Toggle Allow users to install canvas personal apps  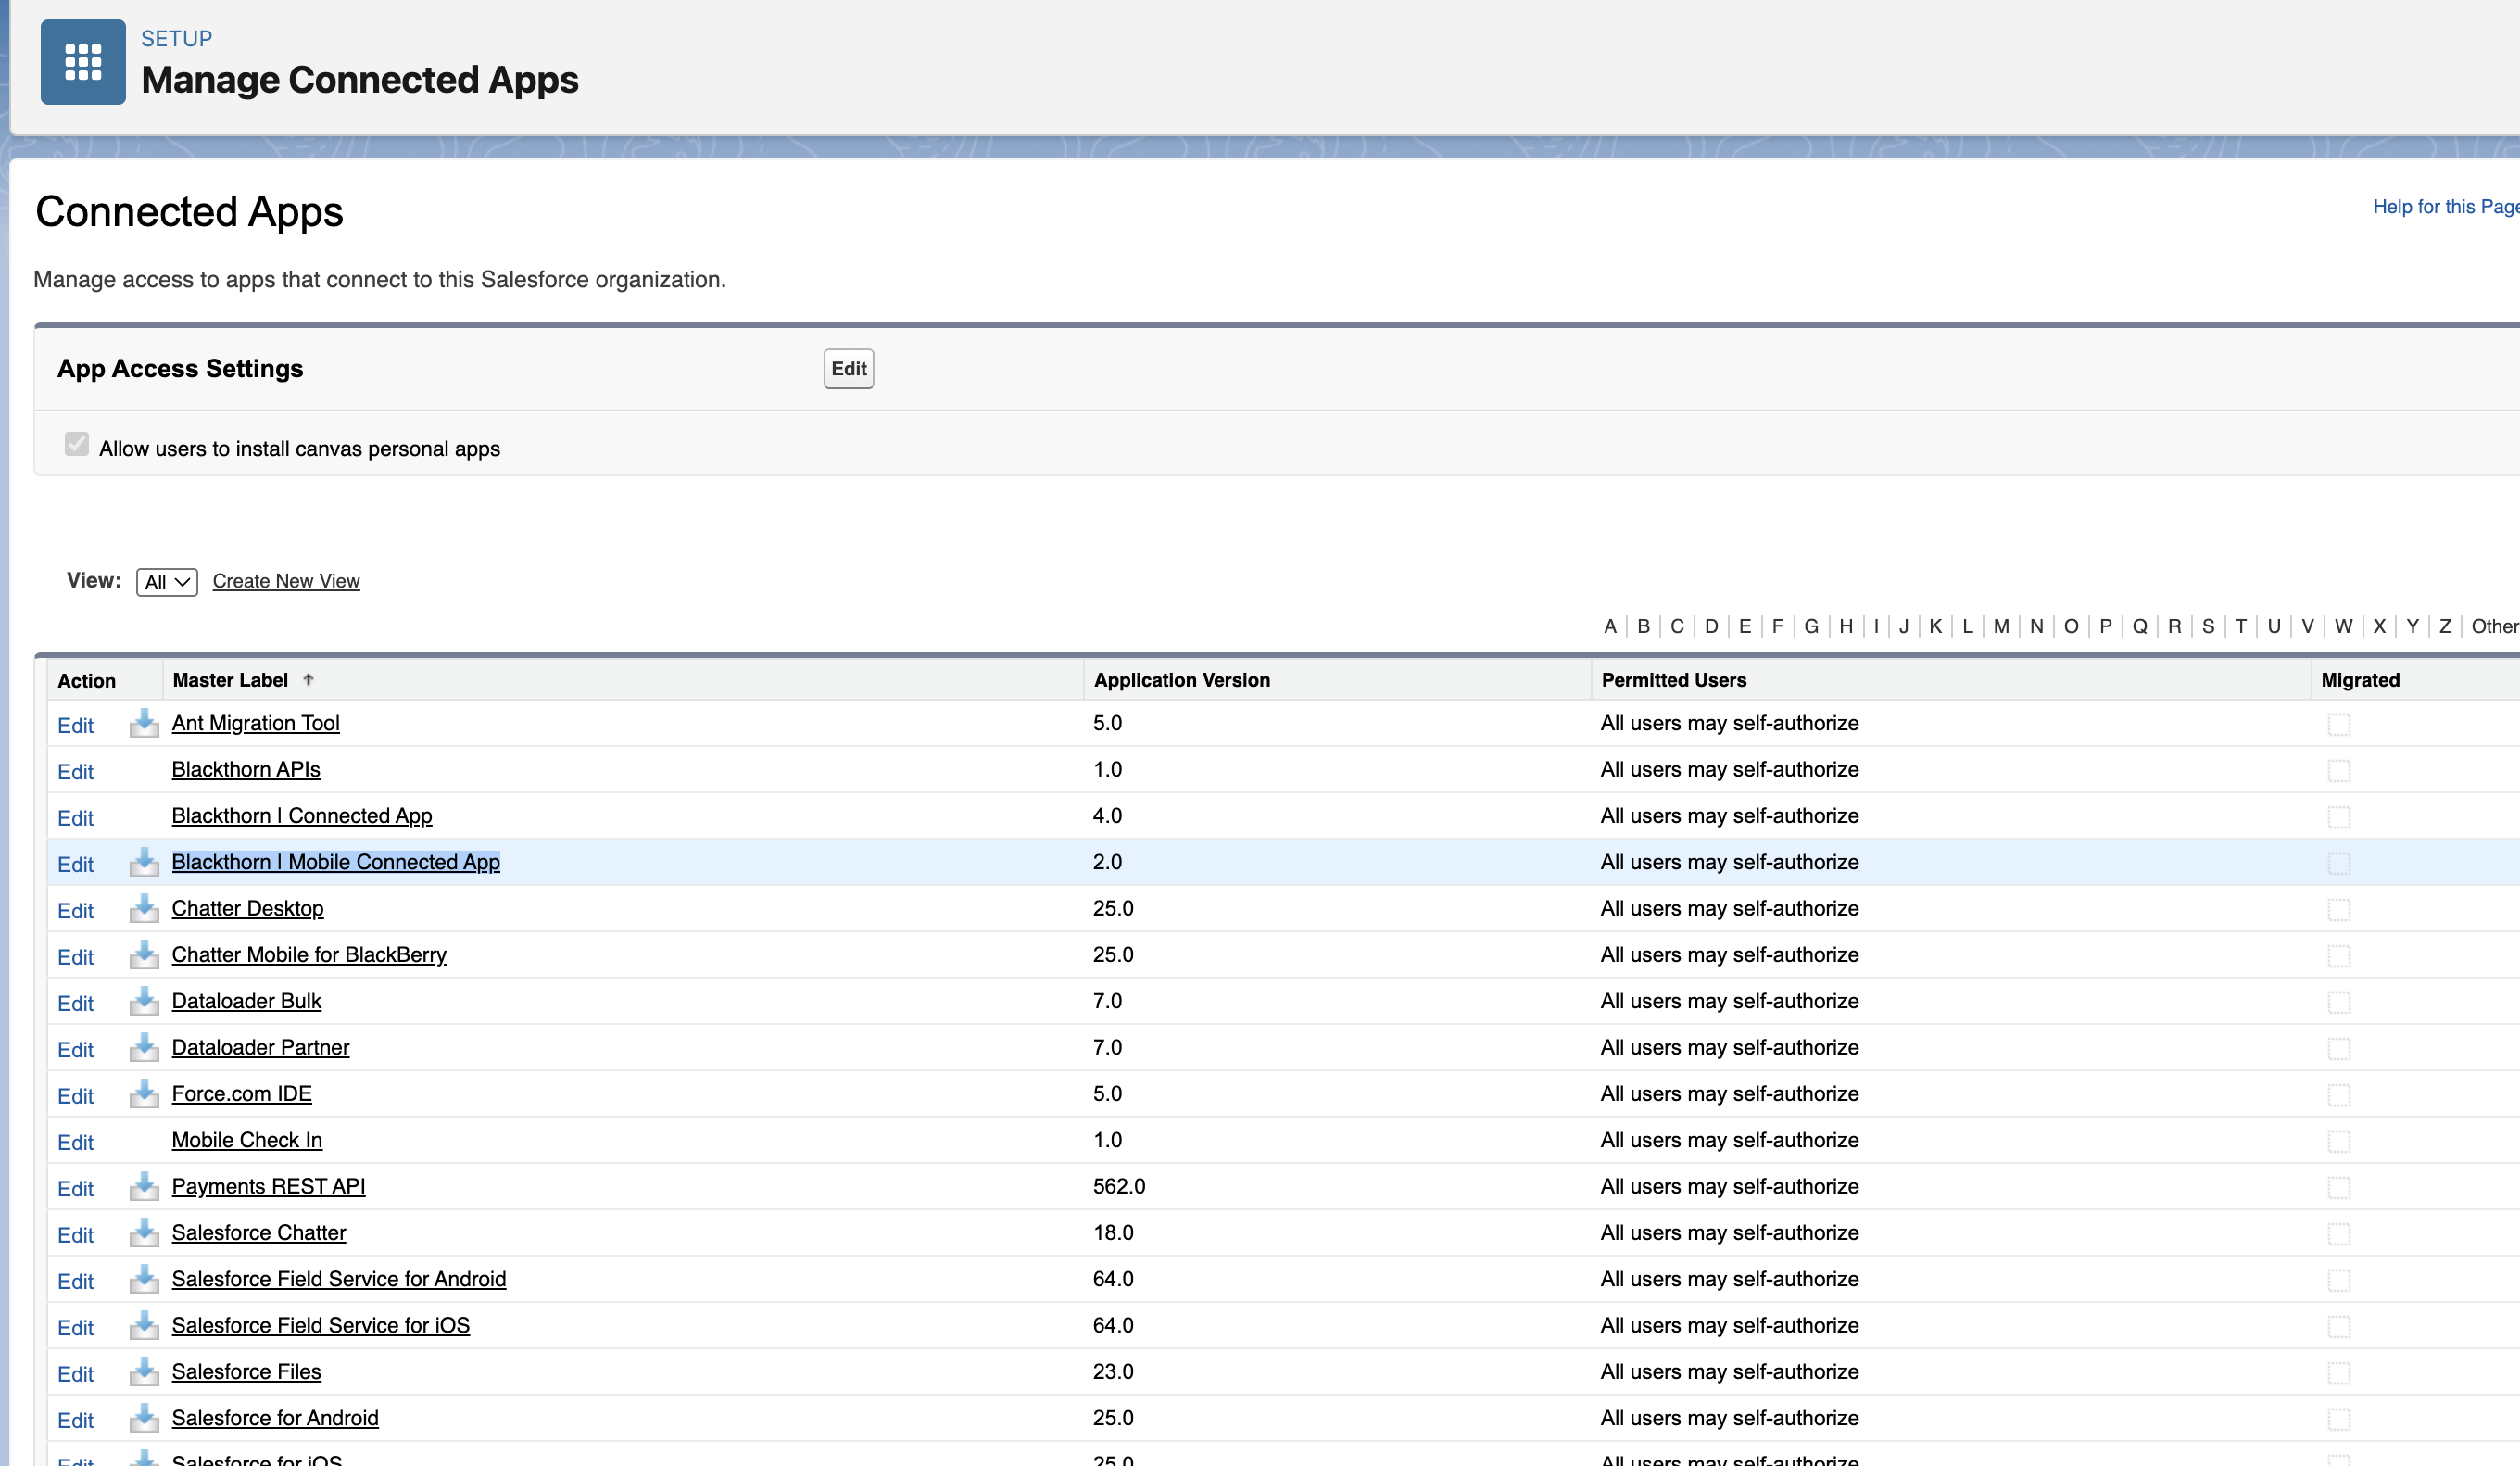77,444
